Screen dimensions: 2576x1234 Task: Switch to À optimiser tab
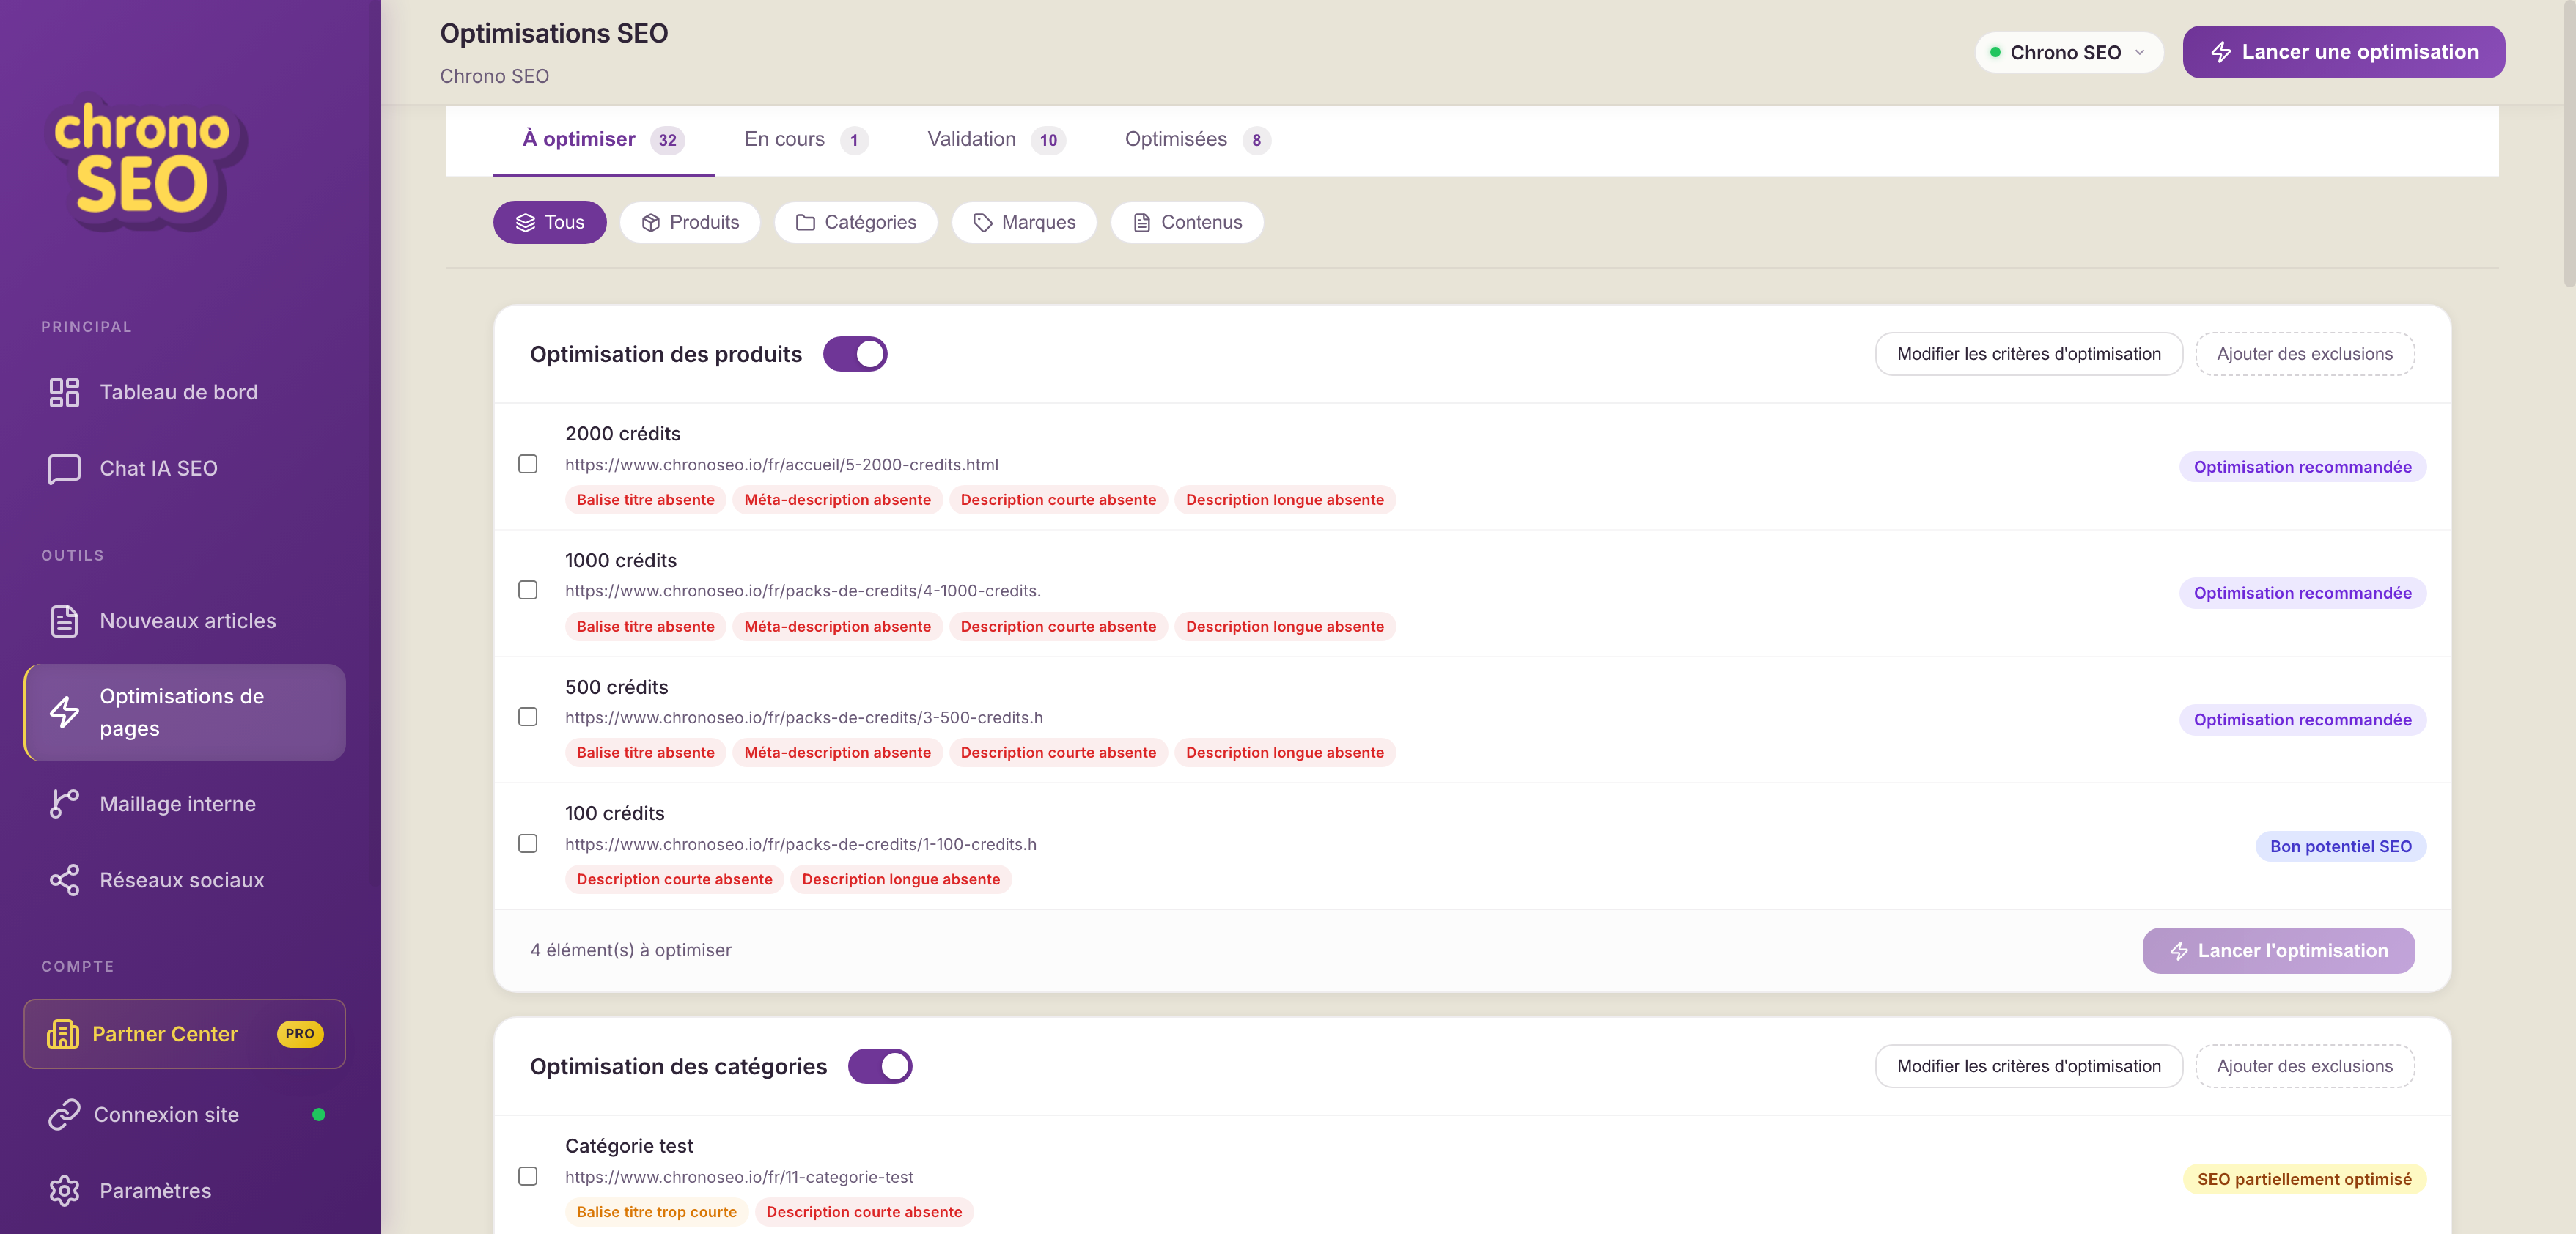pos(603,140)
